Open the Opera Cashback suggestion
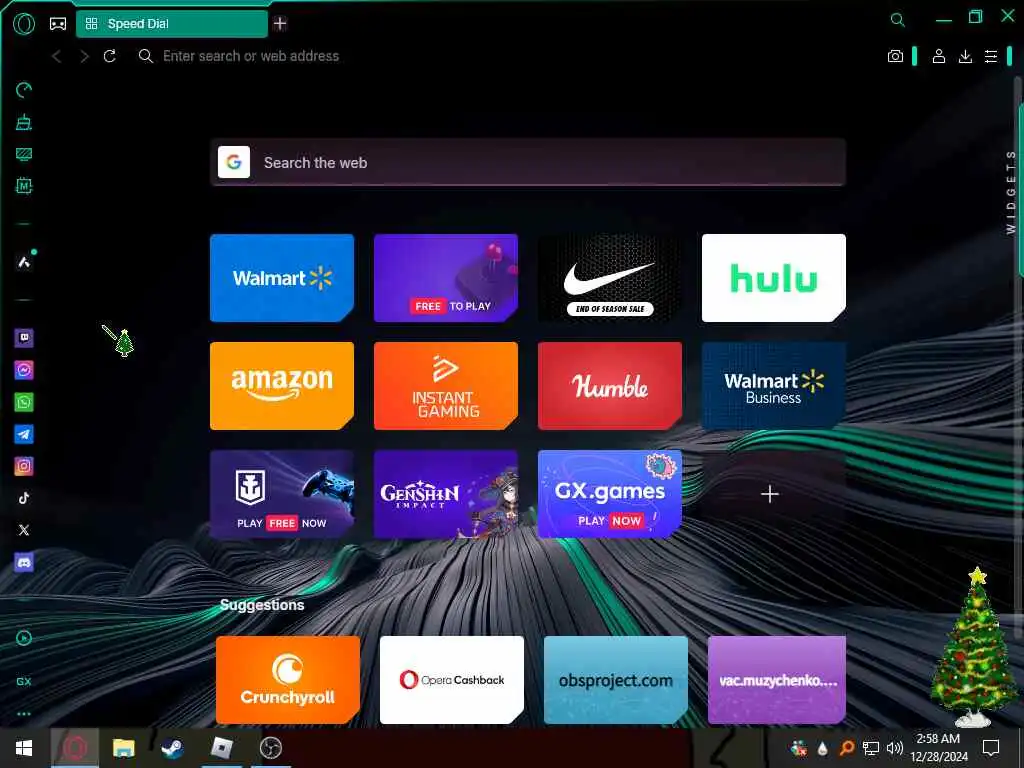The image size is (1024, 768). pos(452,680)
